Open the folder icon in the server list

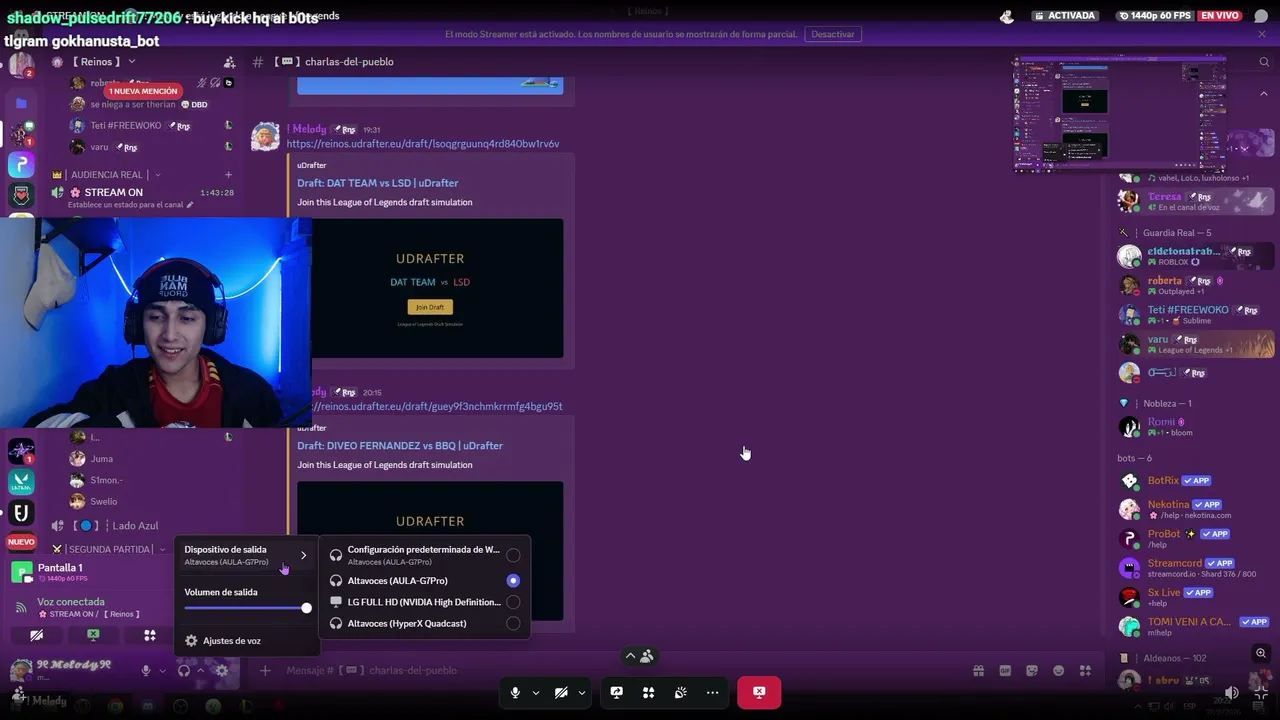(21, 103)
